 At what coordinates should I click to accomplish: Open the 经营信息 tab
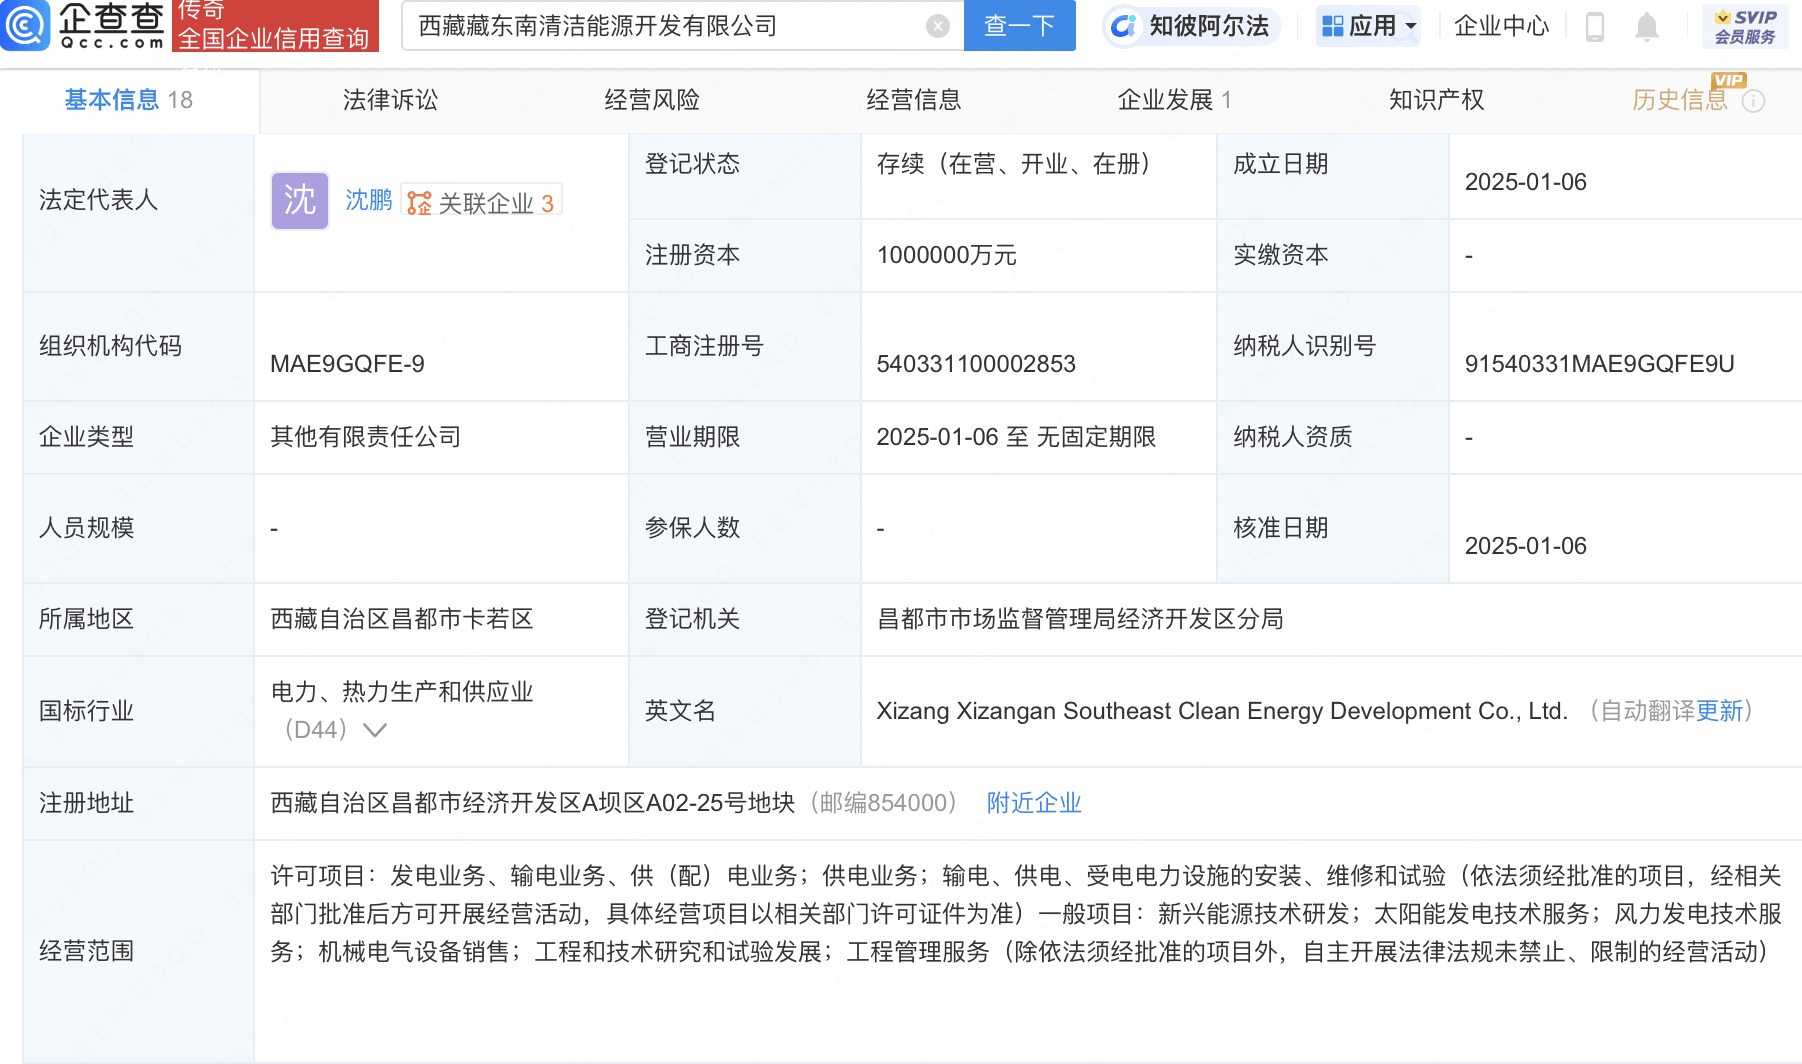[914, 100]
